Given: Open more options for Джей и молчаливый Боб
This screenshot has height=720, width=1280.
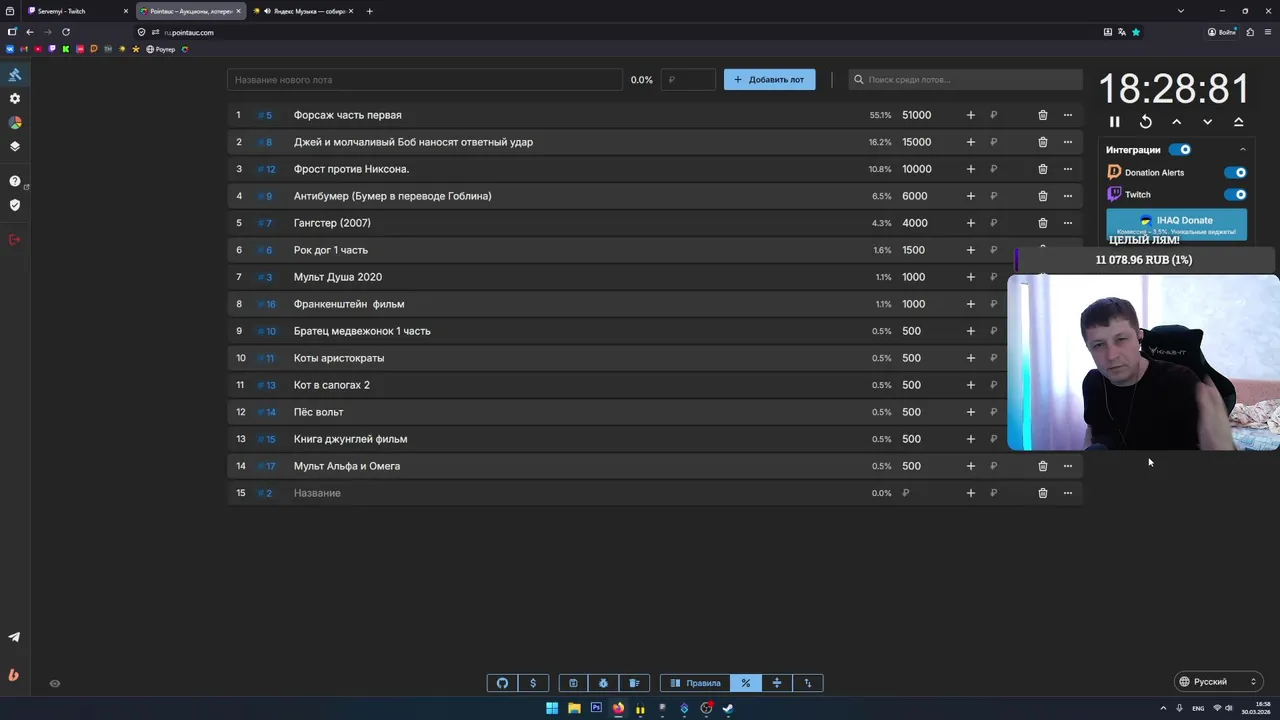Looking at the screenshot, I should tap(1067, 142).
